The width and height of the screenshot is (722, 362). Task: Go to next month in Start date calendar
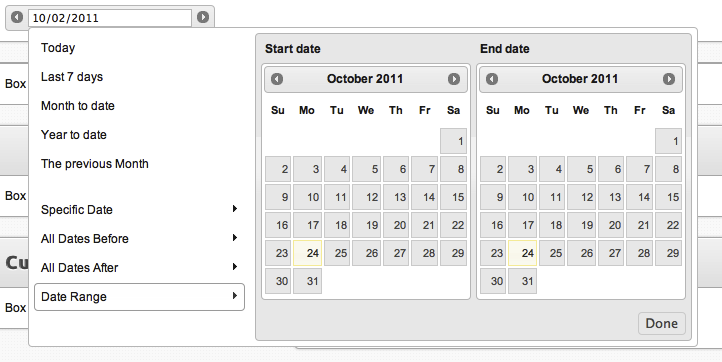pyautogui.click(x=454, y=79)
